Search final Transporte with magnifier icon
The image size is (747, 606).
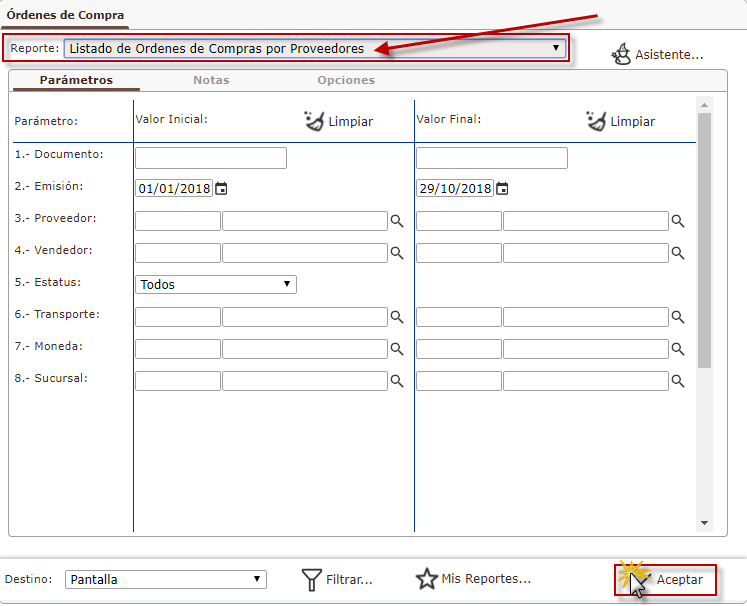click(678, 317)
